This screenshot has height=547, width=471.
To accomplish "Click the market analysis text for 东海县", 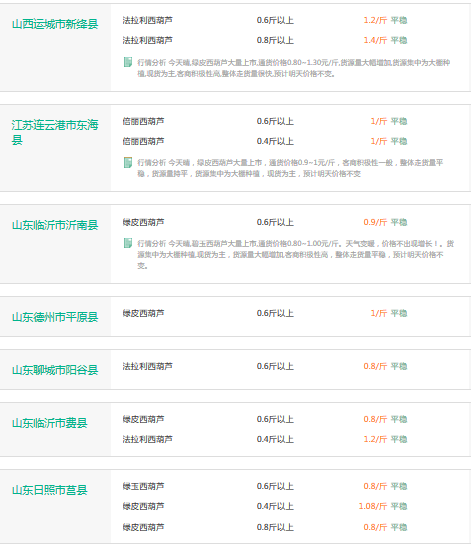I will 290,168.
